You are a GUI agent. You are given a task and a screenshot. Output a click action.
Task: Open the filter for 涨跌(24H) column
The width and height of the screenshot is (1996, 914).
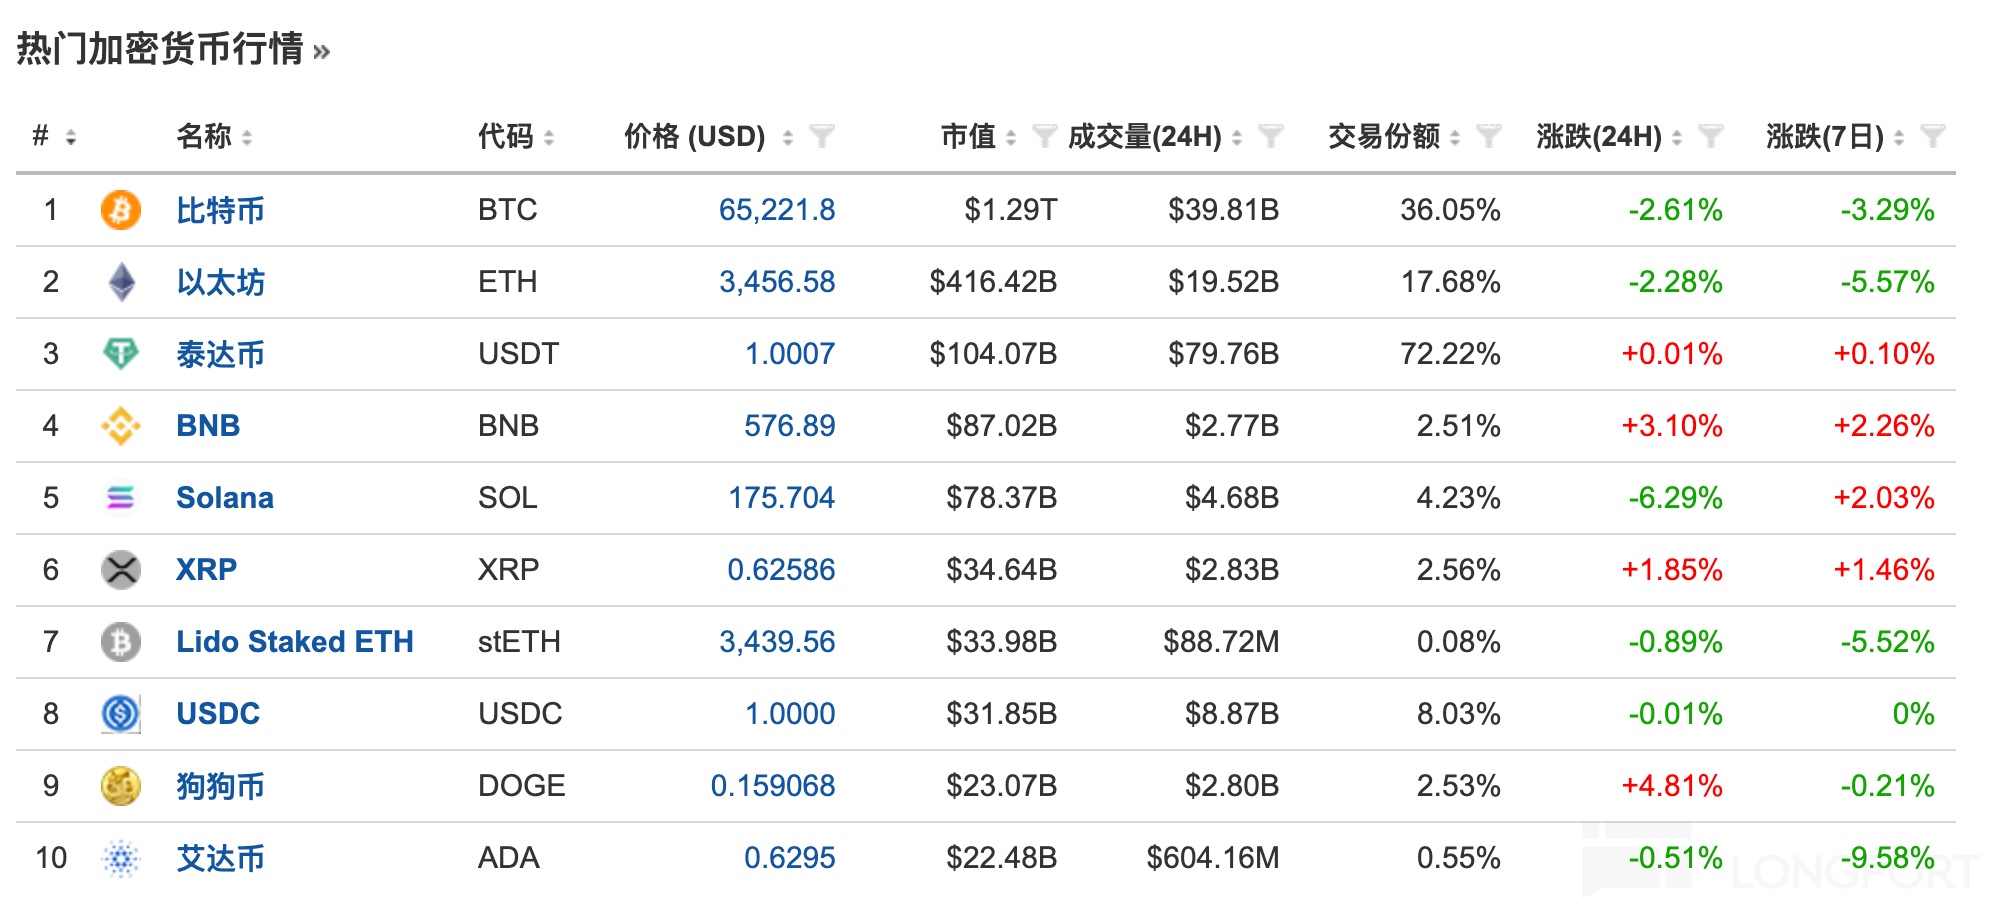click(1711, 136)
